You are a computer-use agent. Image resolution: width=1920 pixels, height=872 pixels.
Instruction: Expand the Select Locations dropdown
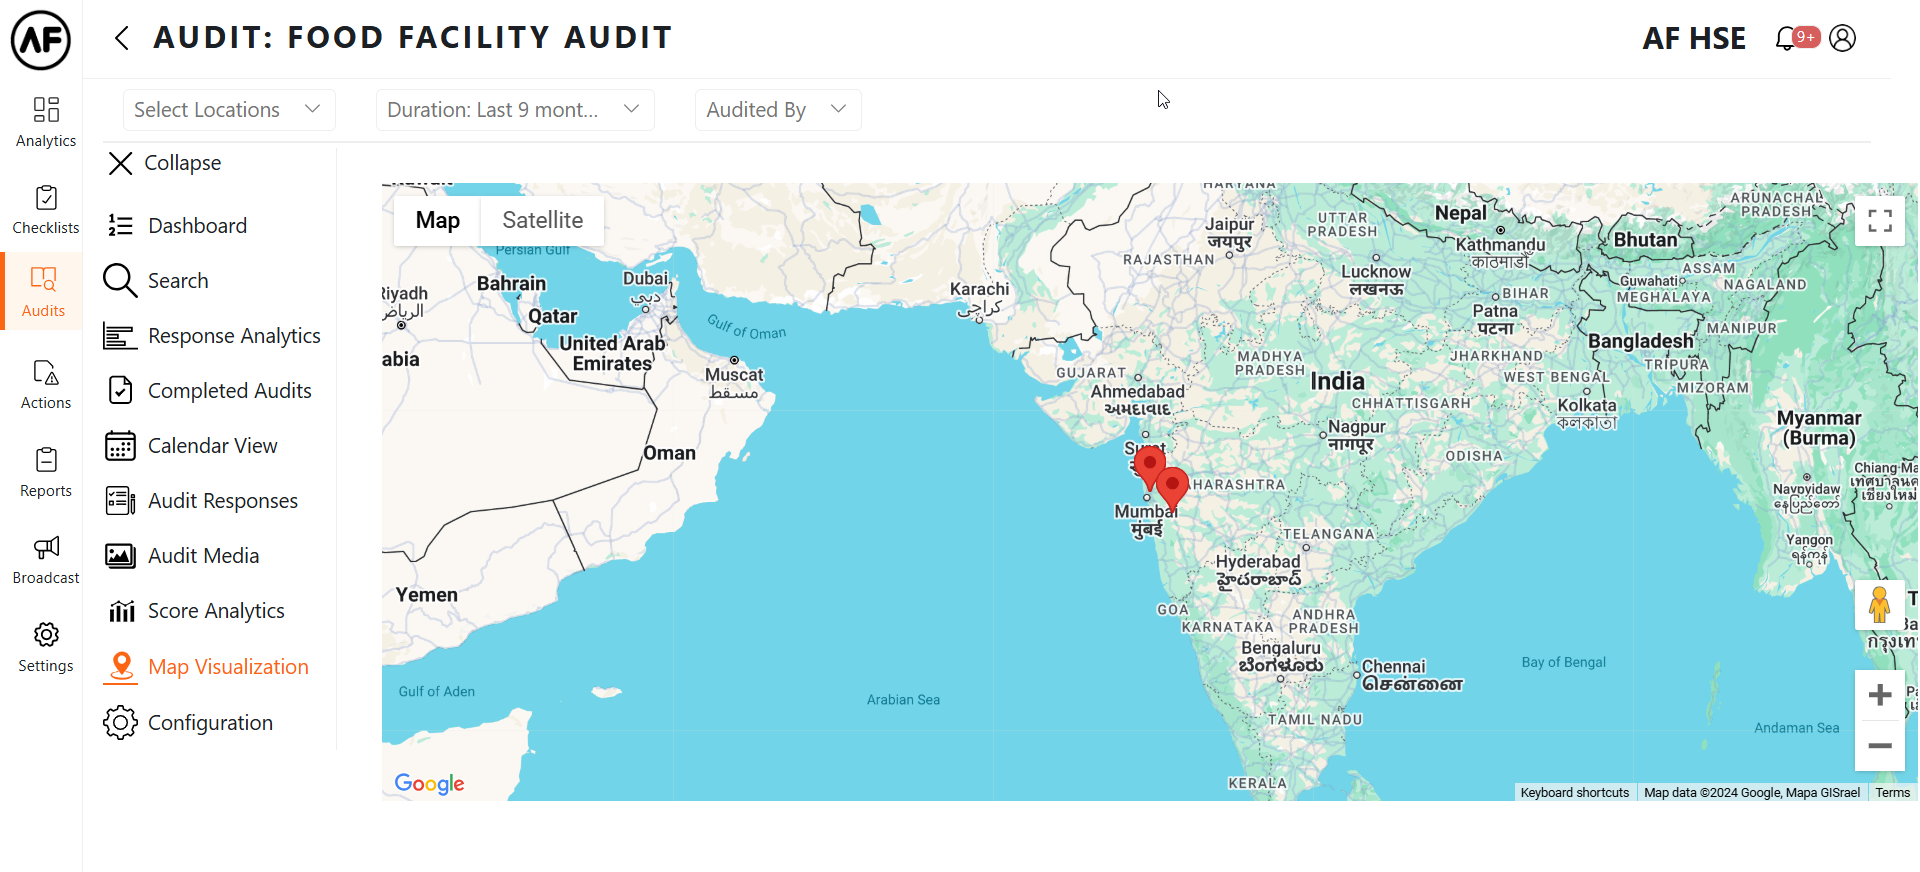228,110
